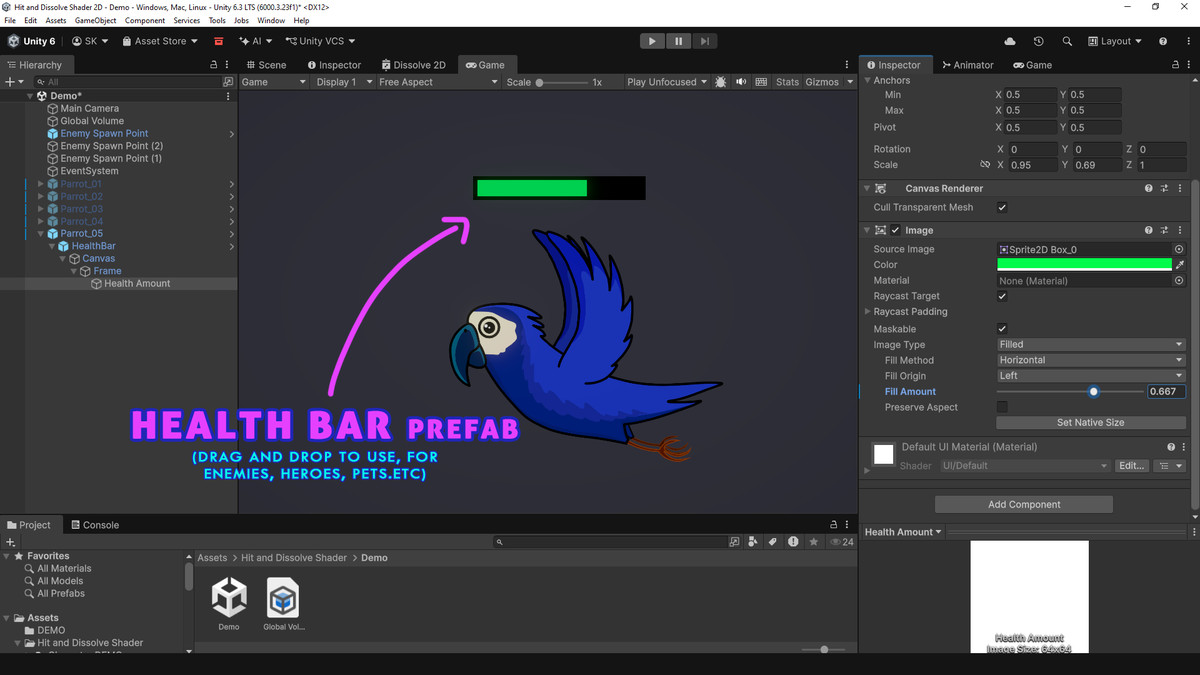Toggle the hidden packages eye icon showing 24

(842, 542)
